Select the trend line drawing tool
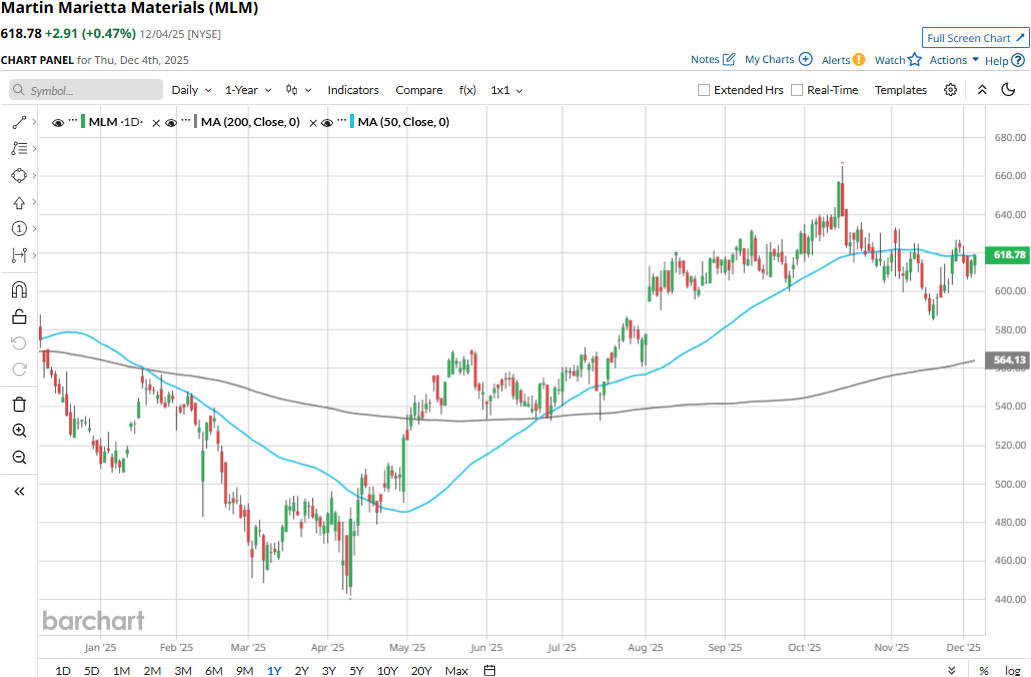This screenshot has height=677, width=1031. pos(19,122)
